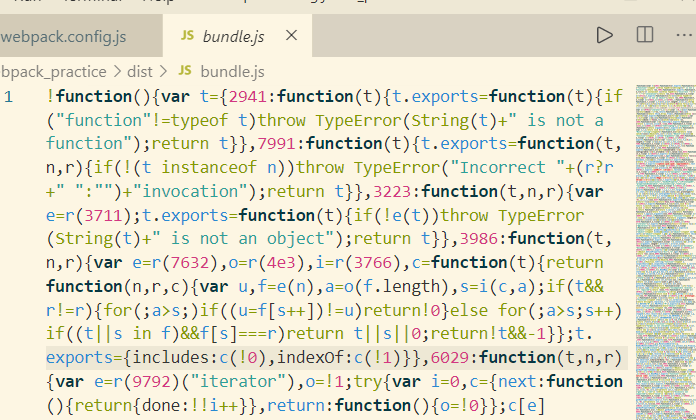Click the number 7632 in the code
696x420 pixels.
pos(190,263)
